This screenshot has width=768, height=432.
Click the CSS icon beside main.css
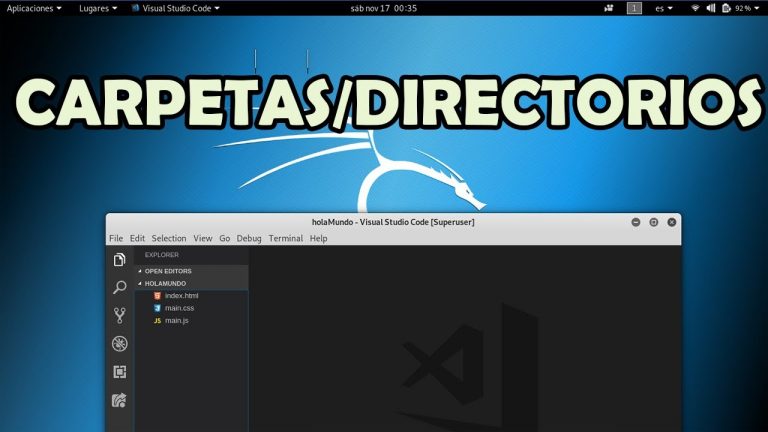click(157, 308)
